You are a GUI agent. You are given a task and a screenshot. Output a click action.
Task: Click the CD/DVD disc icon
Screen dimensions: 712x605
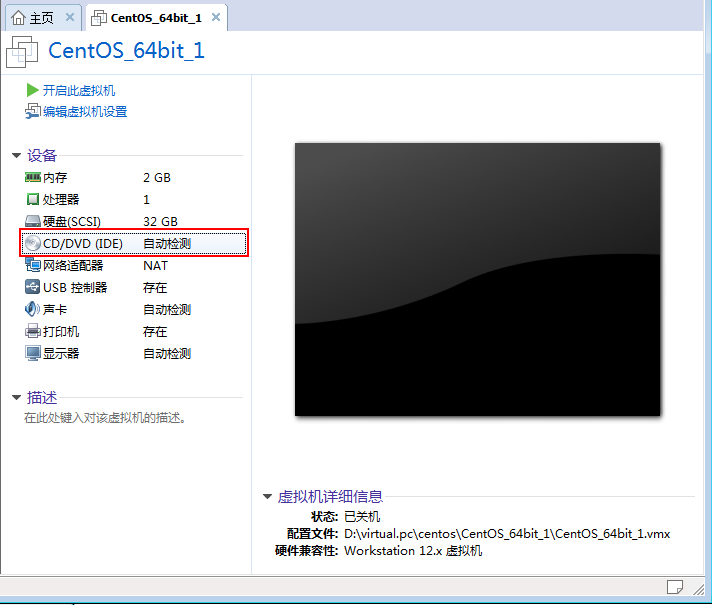pyautogui.click(x=33, y=243)
